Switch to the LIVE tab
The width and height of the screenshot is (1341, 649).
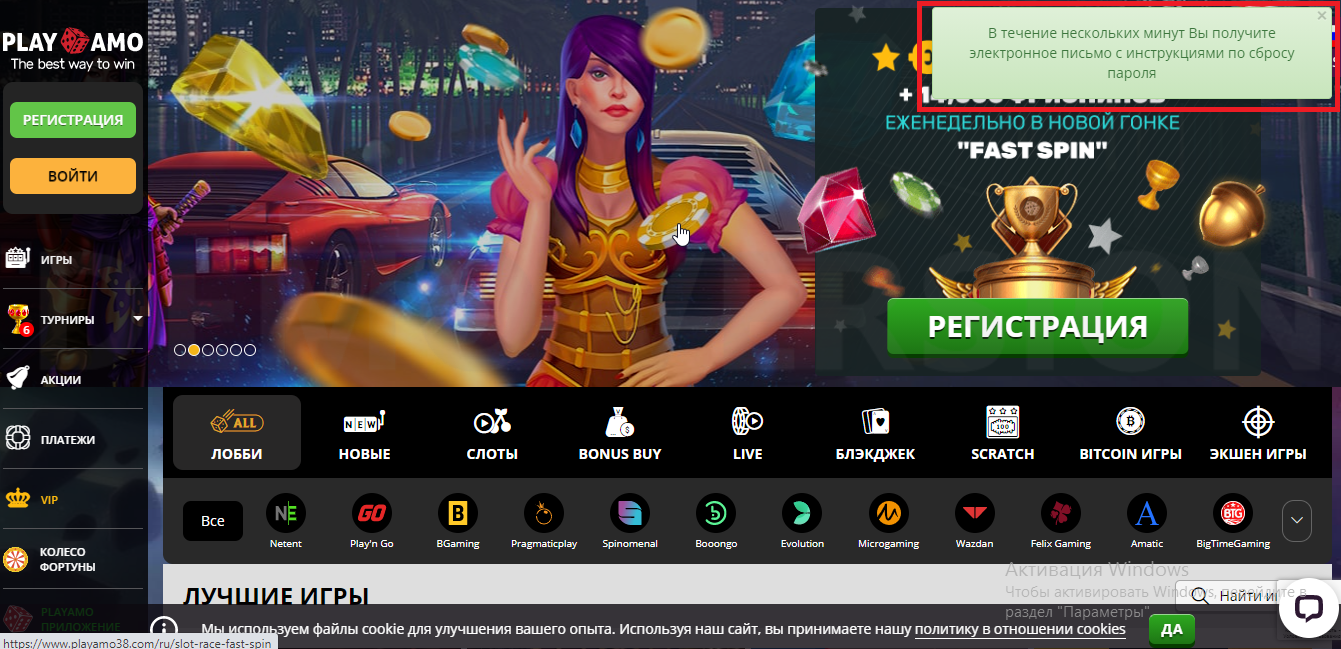pyautogui.click(x=748, y=432)
